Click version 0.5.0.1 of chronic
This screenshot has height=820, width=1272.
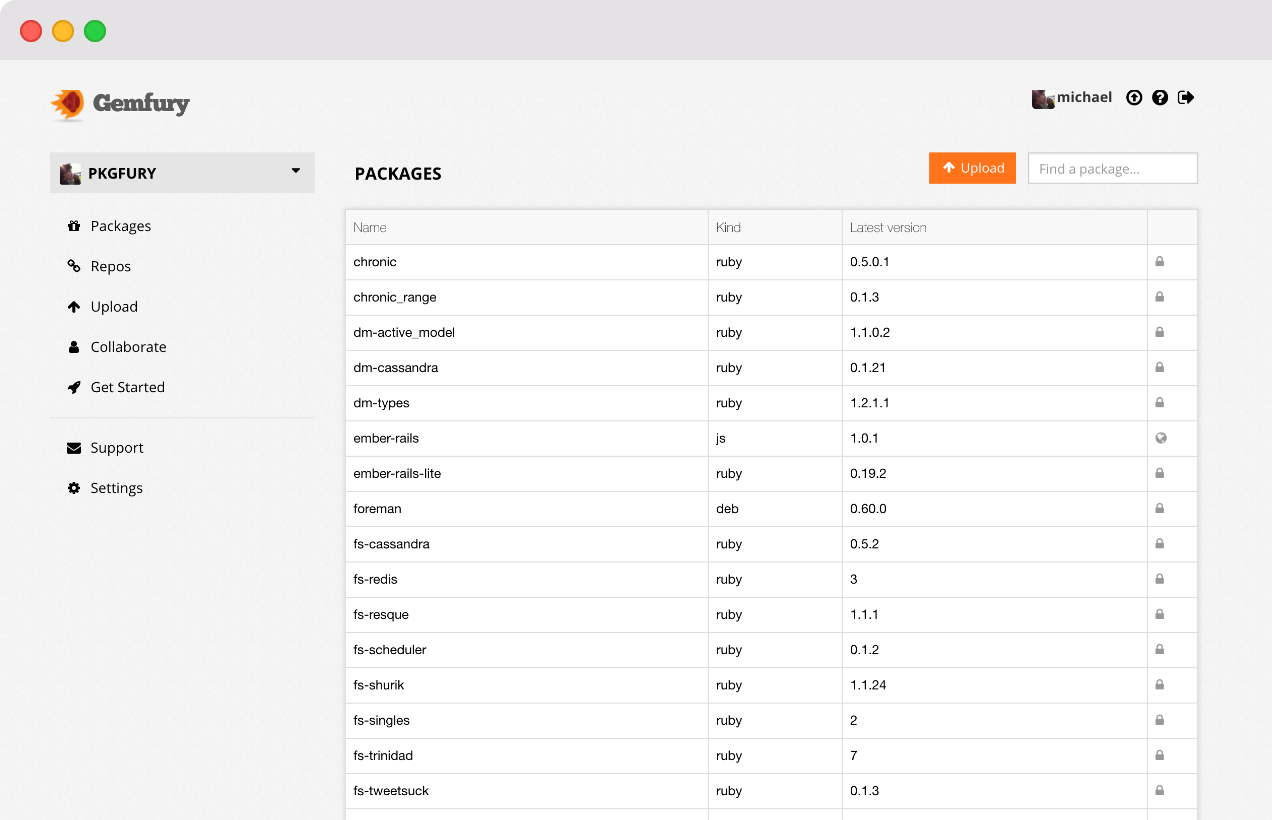tap(869, 262)
